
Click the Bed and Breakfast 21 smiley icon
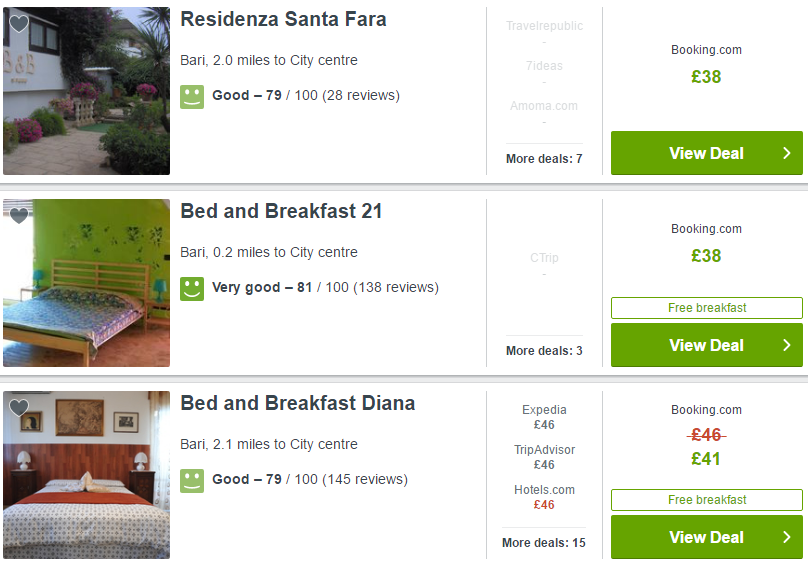coord(192,289)
